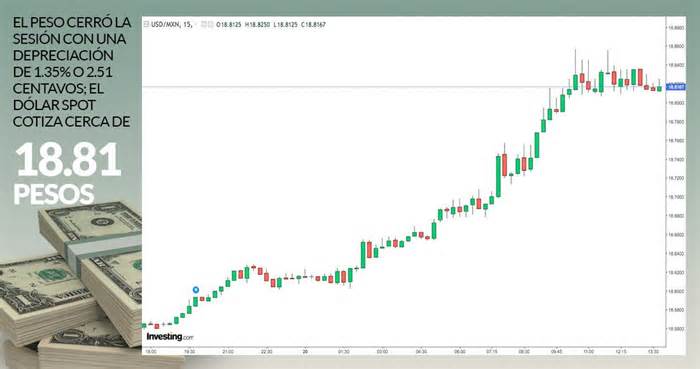Click the PESOS headline text
Viewport: 700px width, 369px height.
[x=54, y=194]
